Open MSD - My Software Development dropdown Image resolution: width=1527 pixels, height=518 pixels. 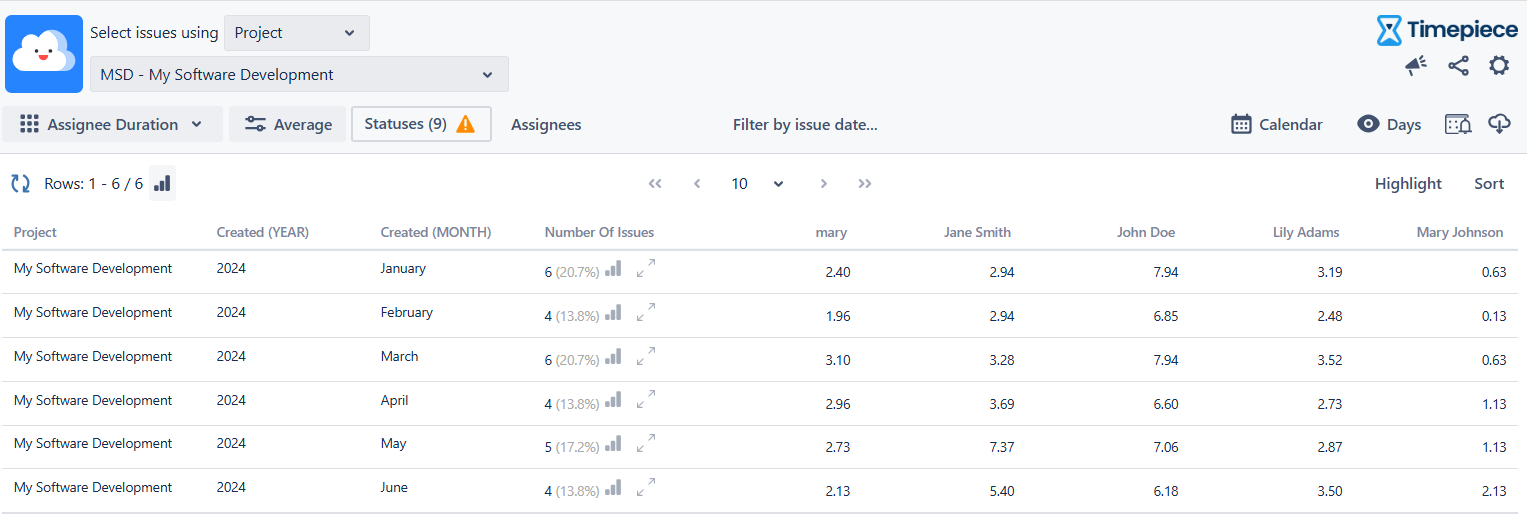coord(299,74)
